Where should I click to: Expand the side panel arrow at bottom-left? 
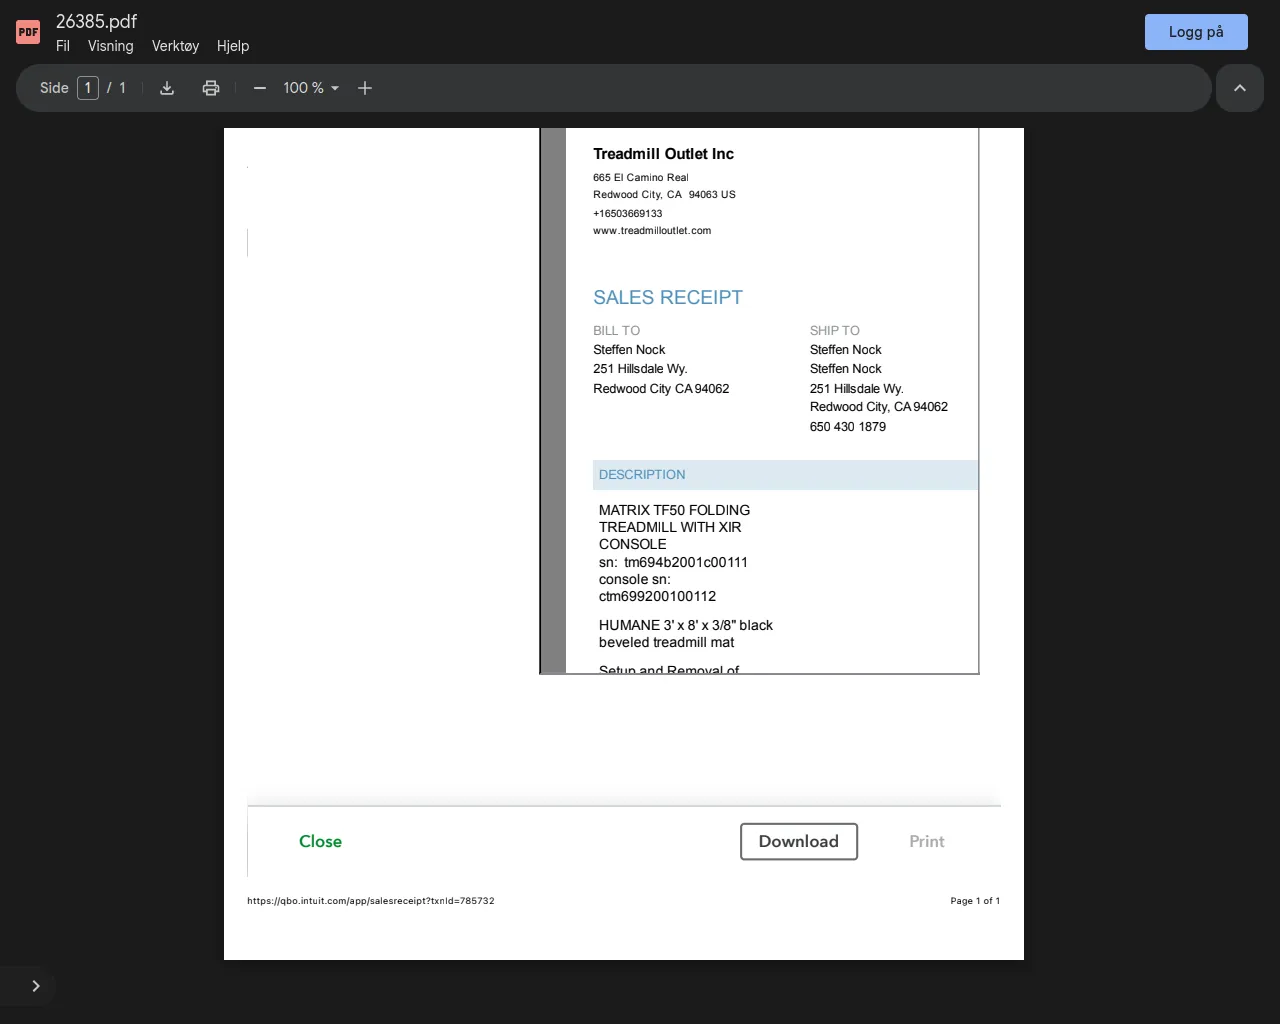[36, 986]
